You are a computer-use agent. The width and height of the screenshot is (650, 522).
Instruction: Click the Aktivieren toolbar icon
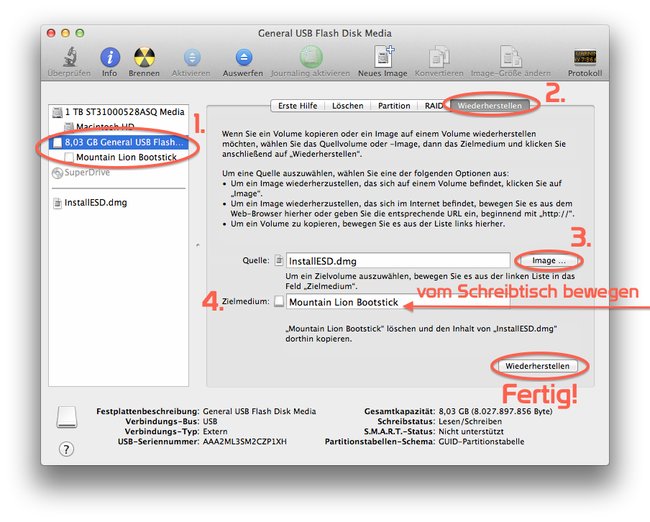[192, 57]
